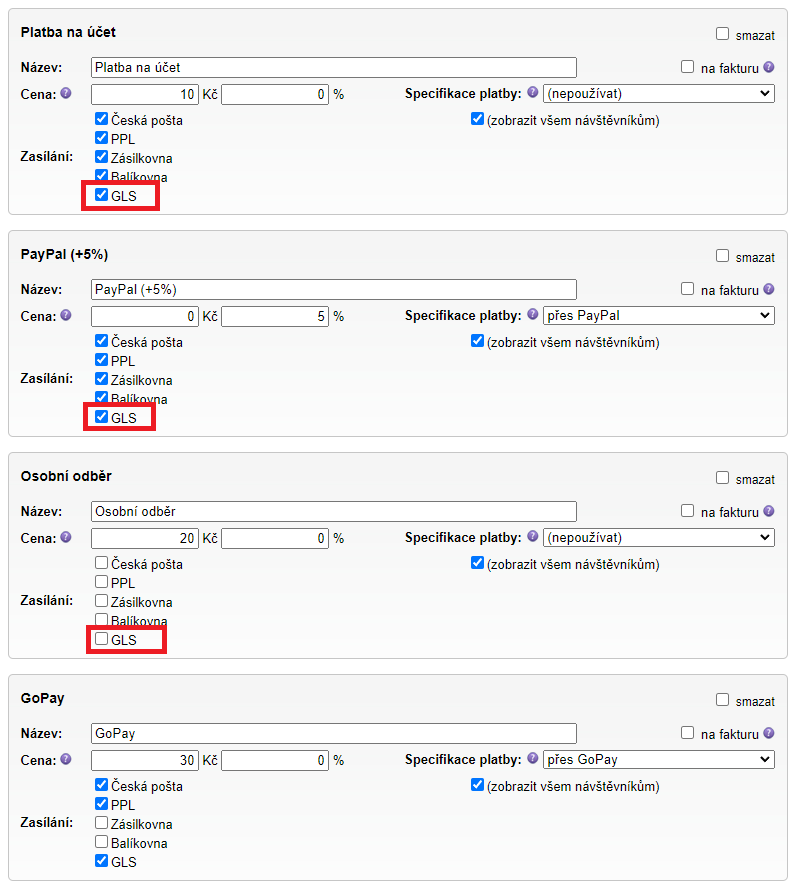Open Specifikace platby dropdown showing 'přes PayPal'
Image resolution: width=800 pixels, height=888 pixels.
[x=658, y=316]
